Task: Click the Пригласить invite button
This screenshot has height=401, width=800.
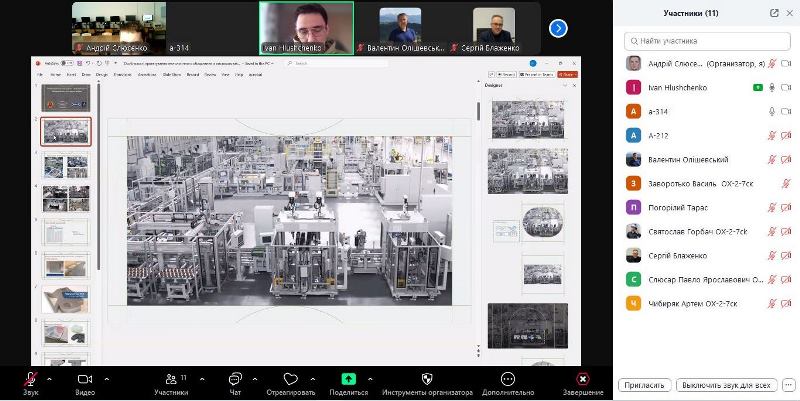Action: [x=644, y=385]
